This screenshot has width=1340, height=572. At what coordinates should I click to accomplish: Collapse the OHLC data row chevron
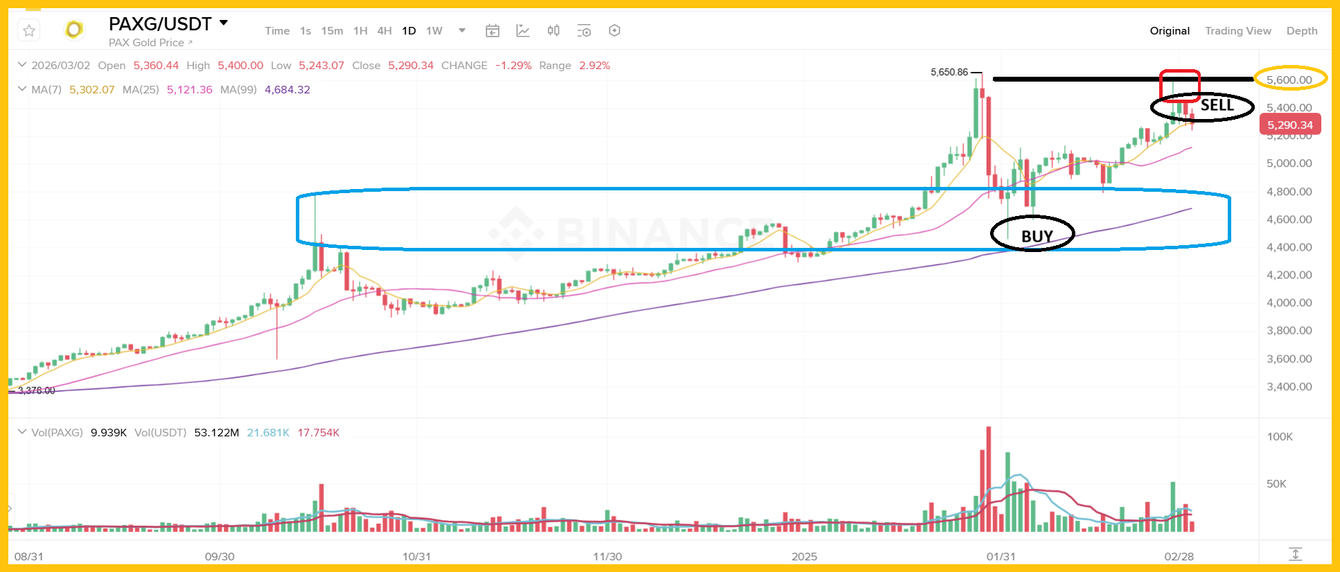click(19, 66)
